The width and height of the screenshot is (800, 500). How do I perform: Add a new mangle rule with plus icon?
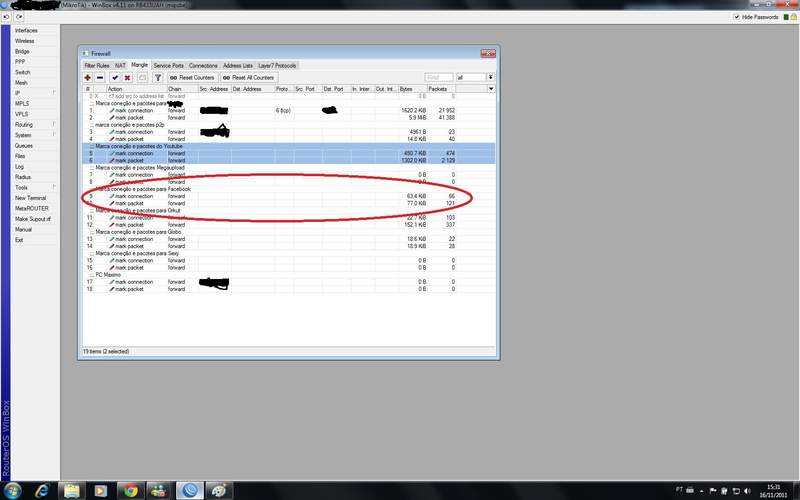click(88, 78)
